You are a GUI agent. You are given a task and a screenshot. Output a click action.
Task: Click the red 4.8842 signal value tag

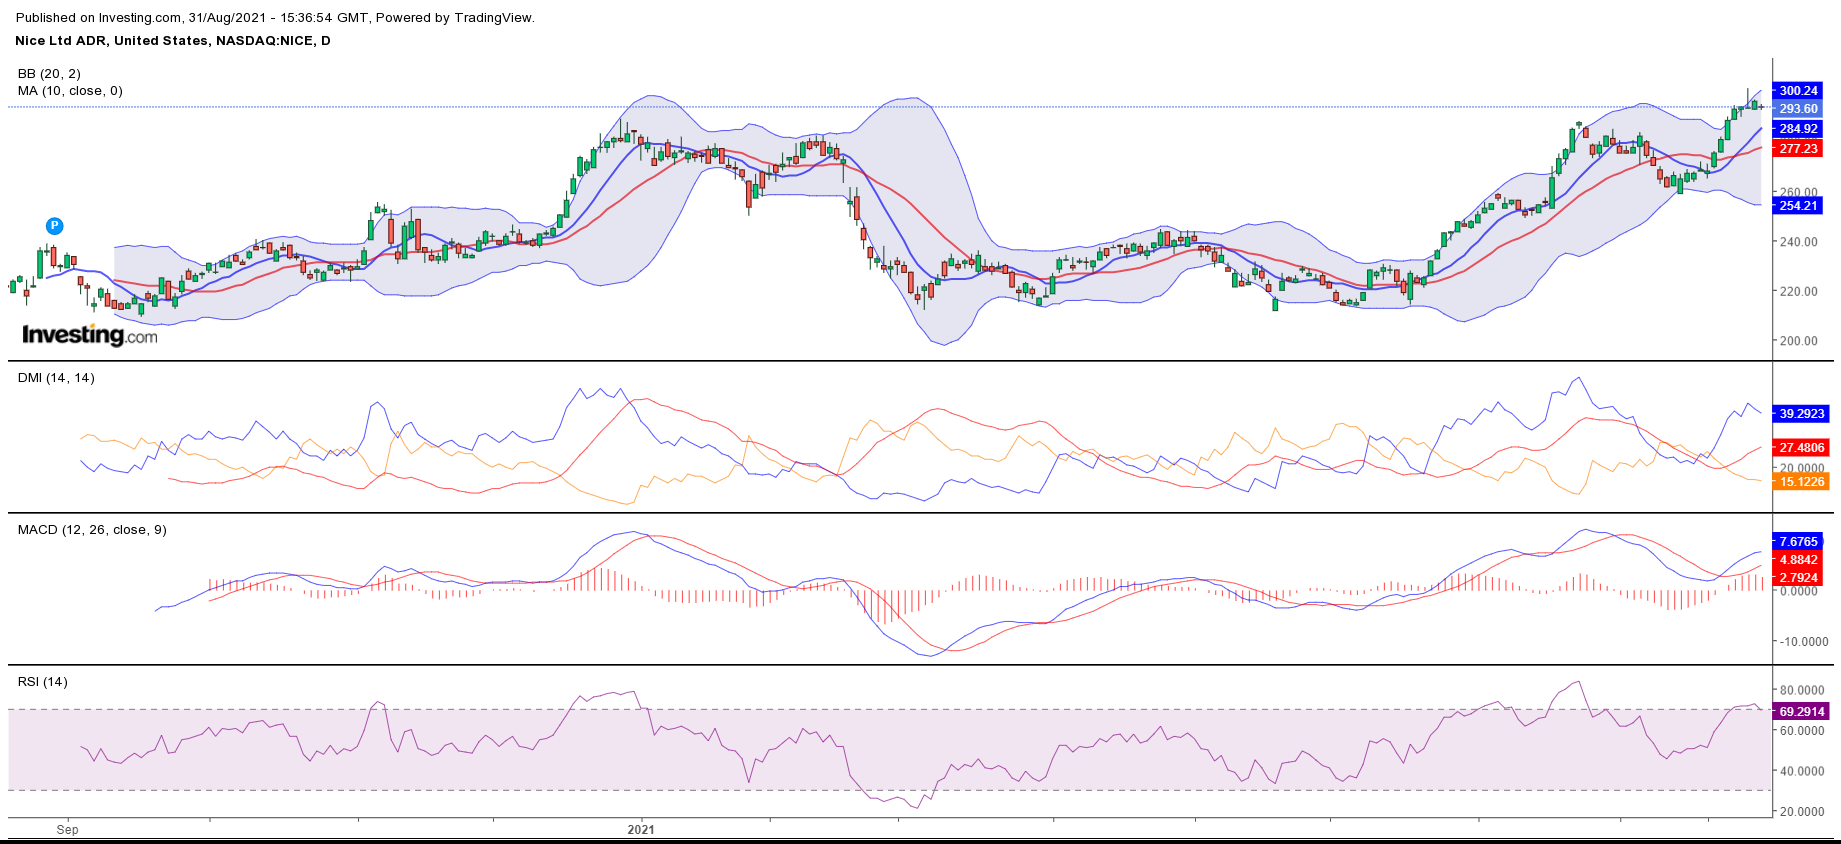tap(1798, 560)
